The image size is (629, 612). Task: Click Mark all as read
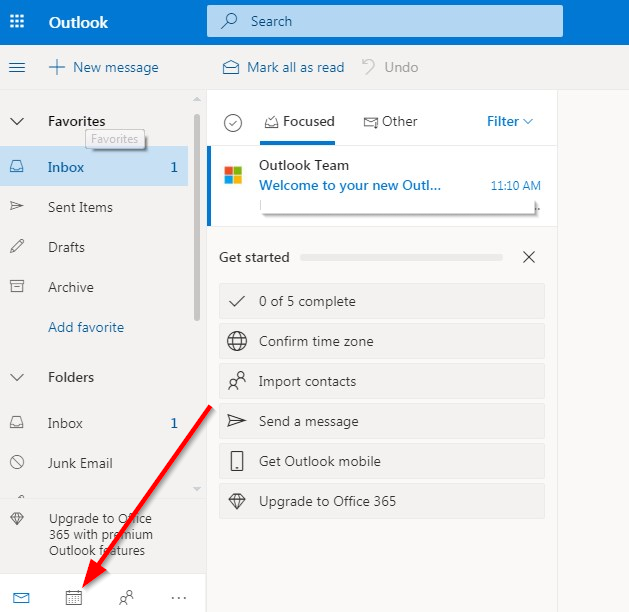pyautogui.click(x=284, y=67)
